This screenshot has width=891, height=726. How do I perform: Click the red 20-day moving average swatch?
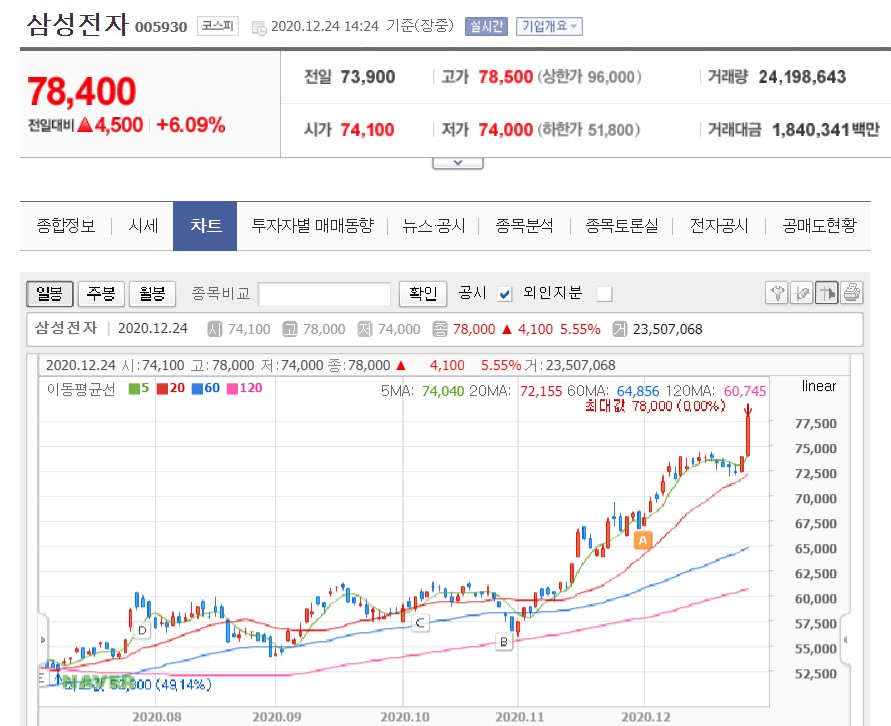tap(163, 389)
